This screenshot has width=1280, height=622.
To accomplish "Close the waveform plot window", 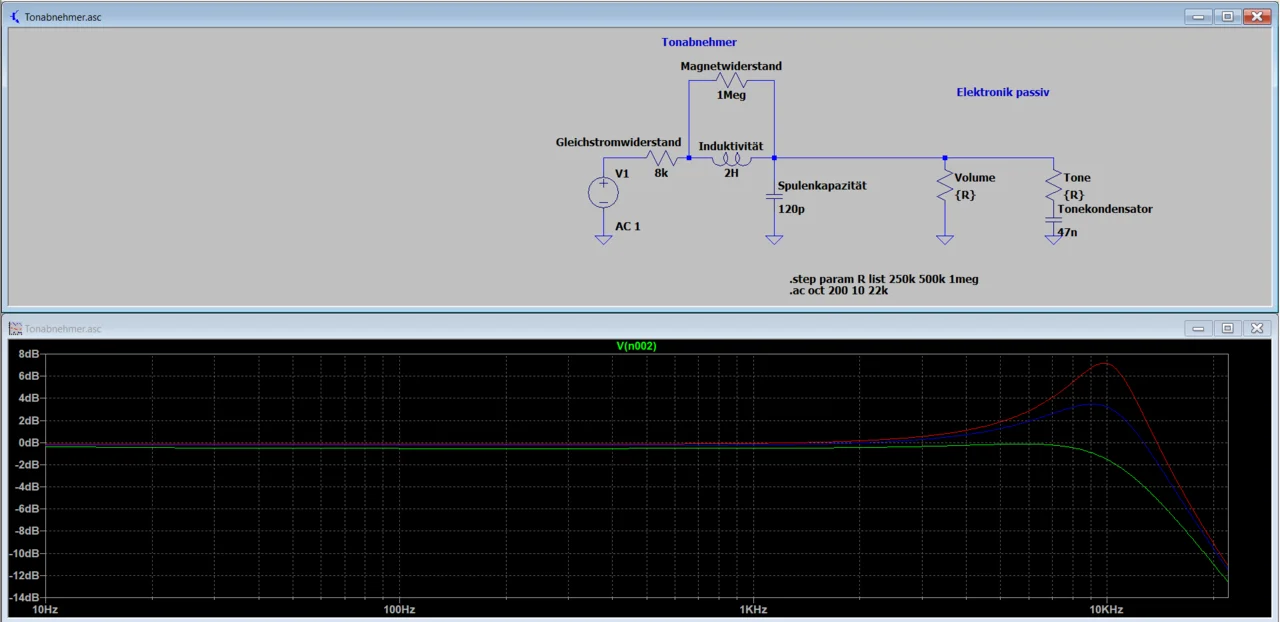I will (x=1257, y=328).
